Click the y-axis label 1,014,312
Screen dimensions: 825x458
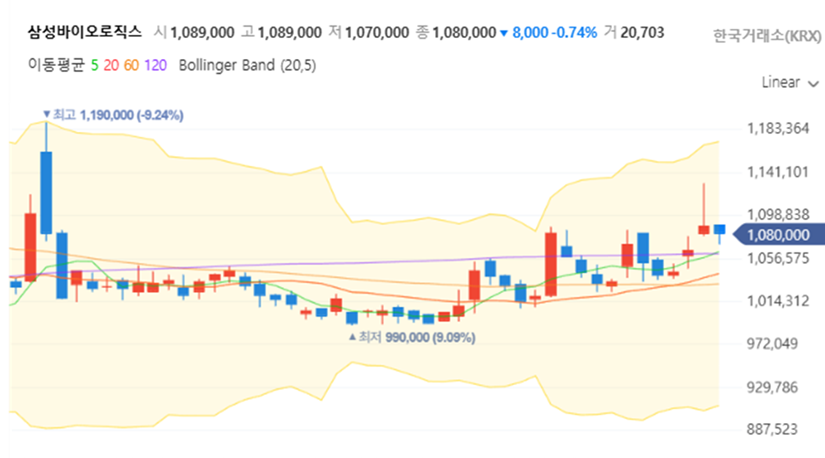pos(778,301)
